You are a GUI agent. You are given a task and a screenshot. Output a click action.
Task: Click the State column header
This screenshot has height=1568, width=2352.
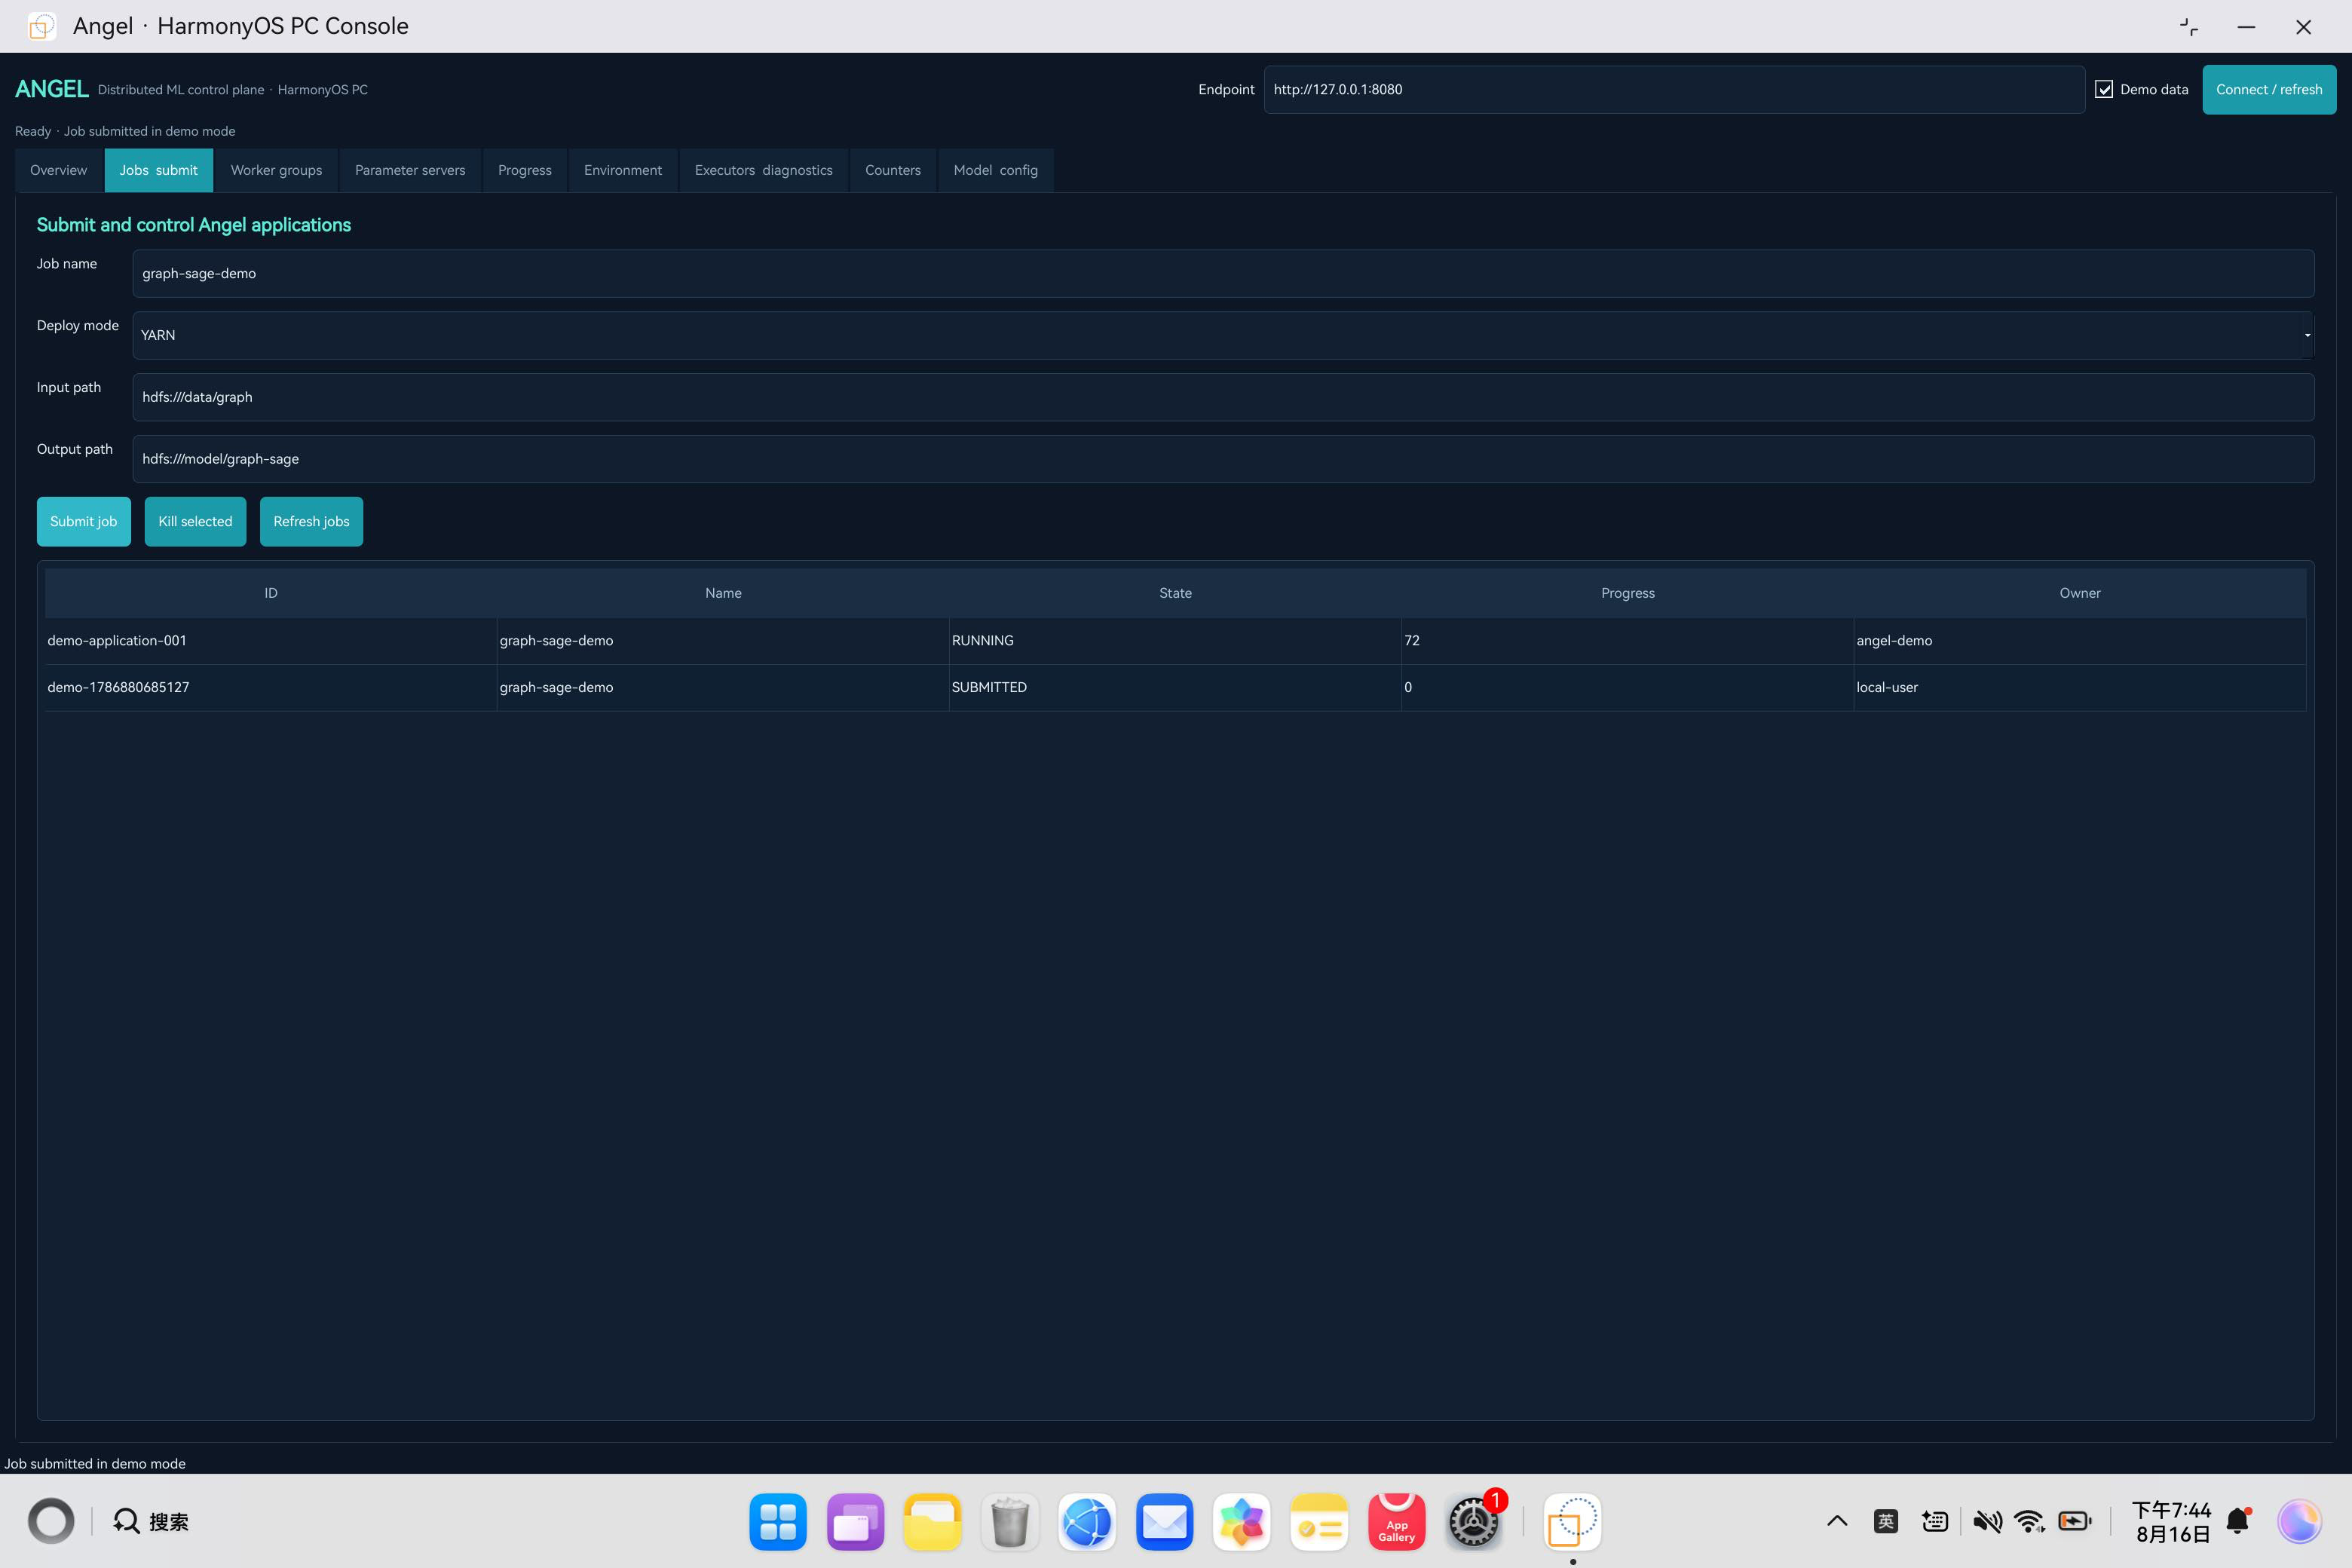tap(1175, 593)
